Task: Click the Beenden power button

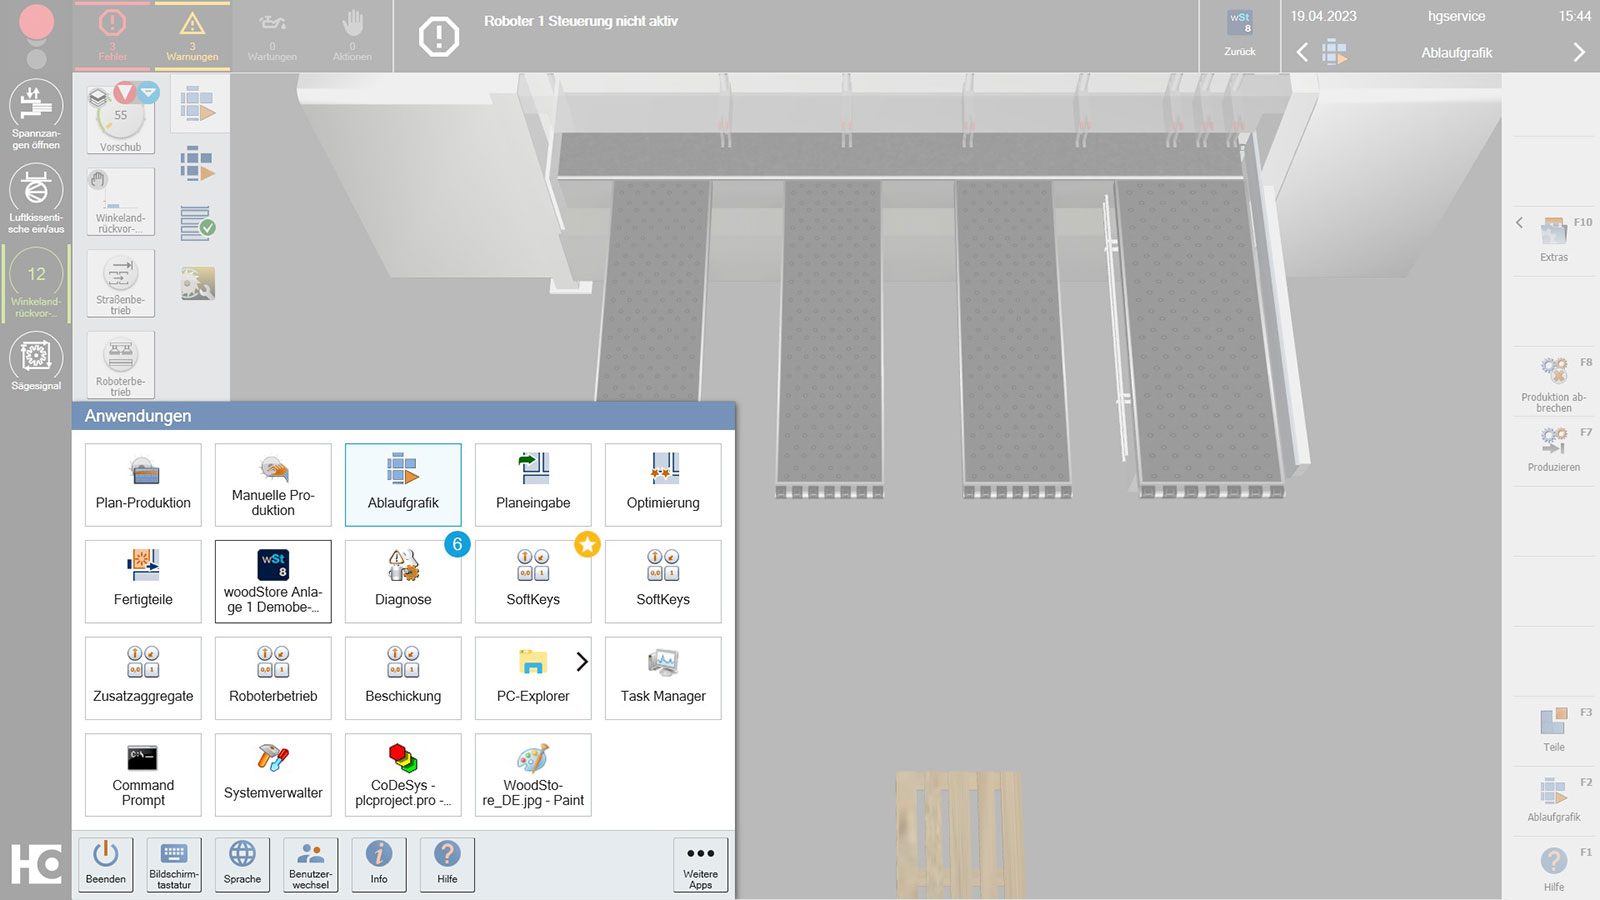Action: (106, 864)
